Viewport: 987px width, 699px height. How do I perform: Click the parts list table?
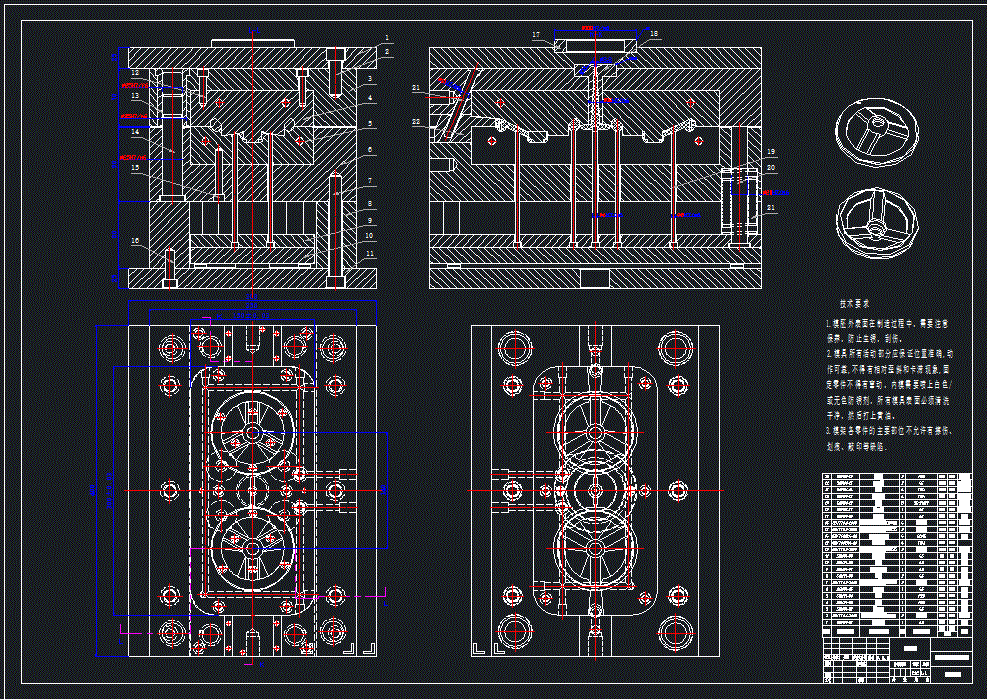coord(897,555)
